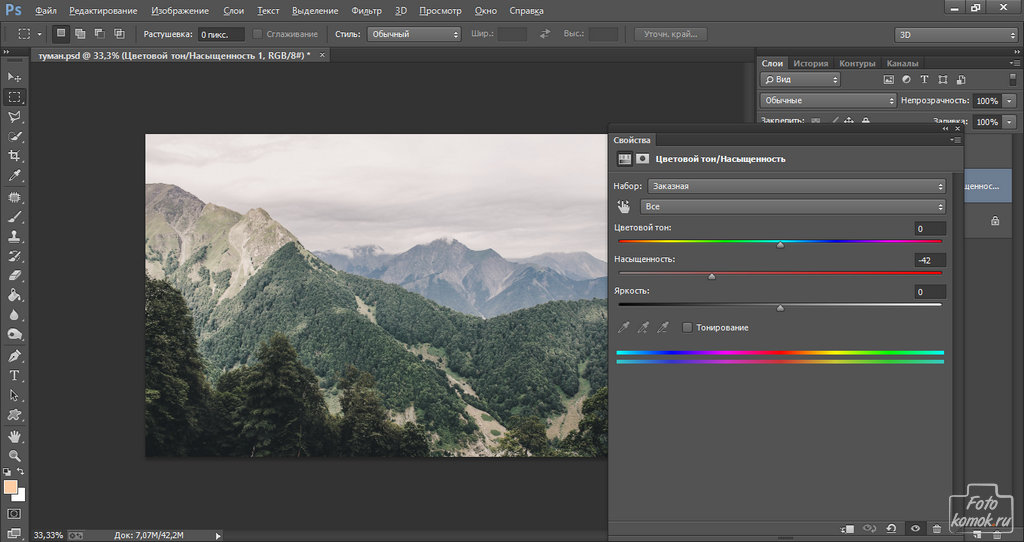Choose Subtract from selection mode
This screenshot has width=1024, height=542.
(x=99, y=34)
